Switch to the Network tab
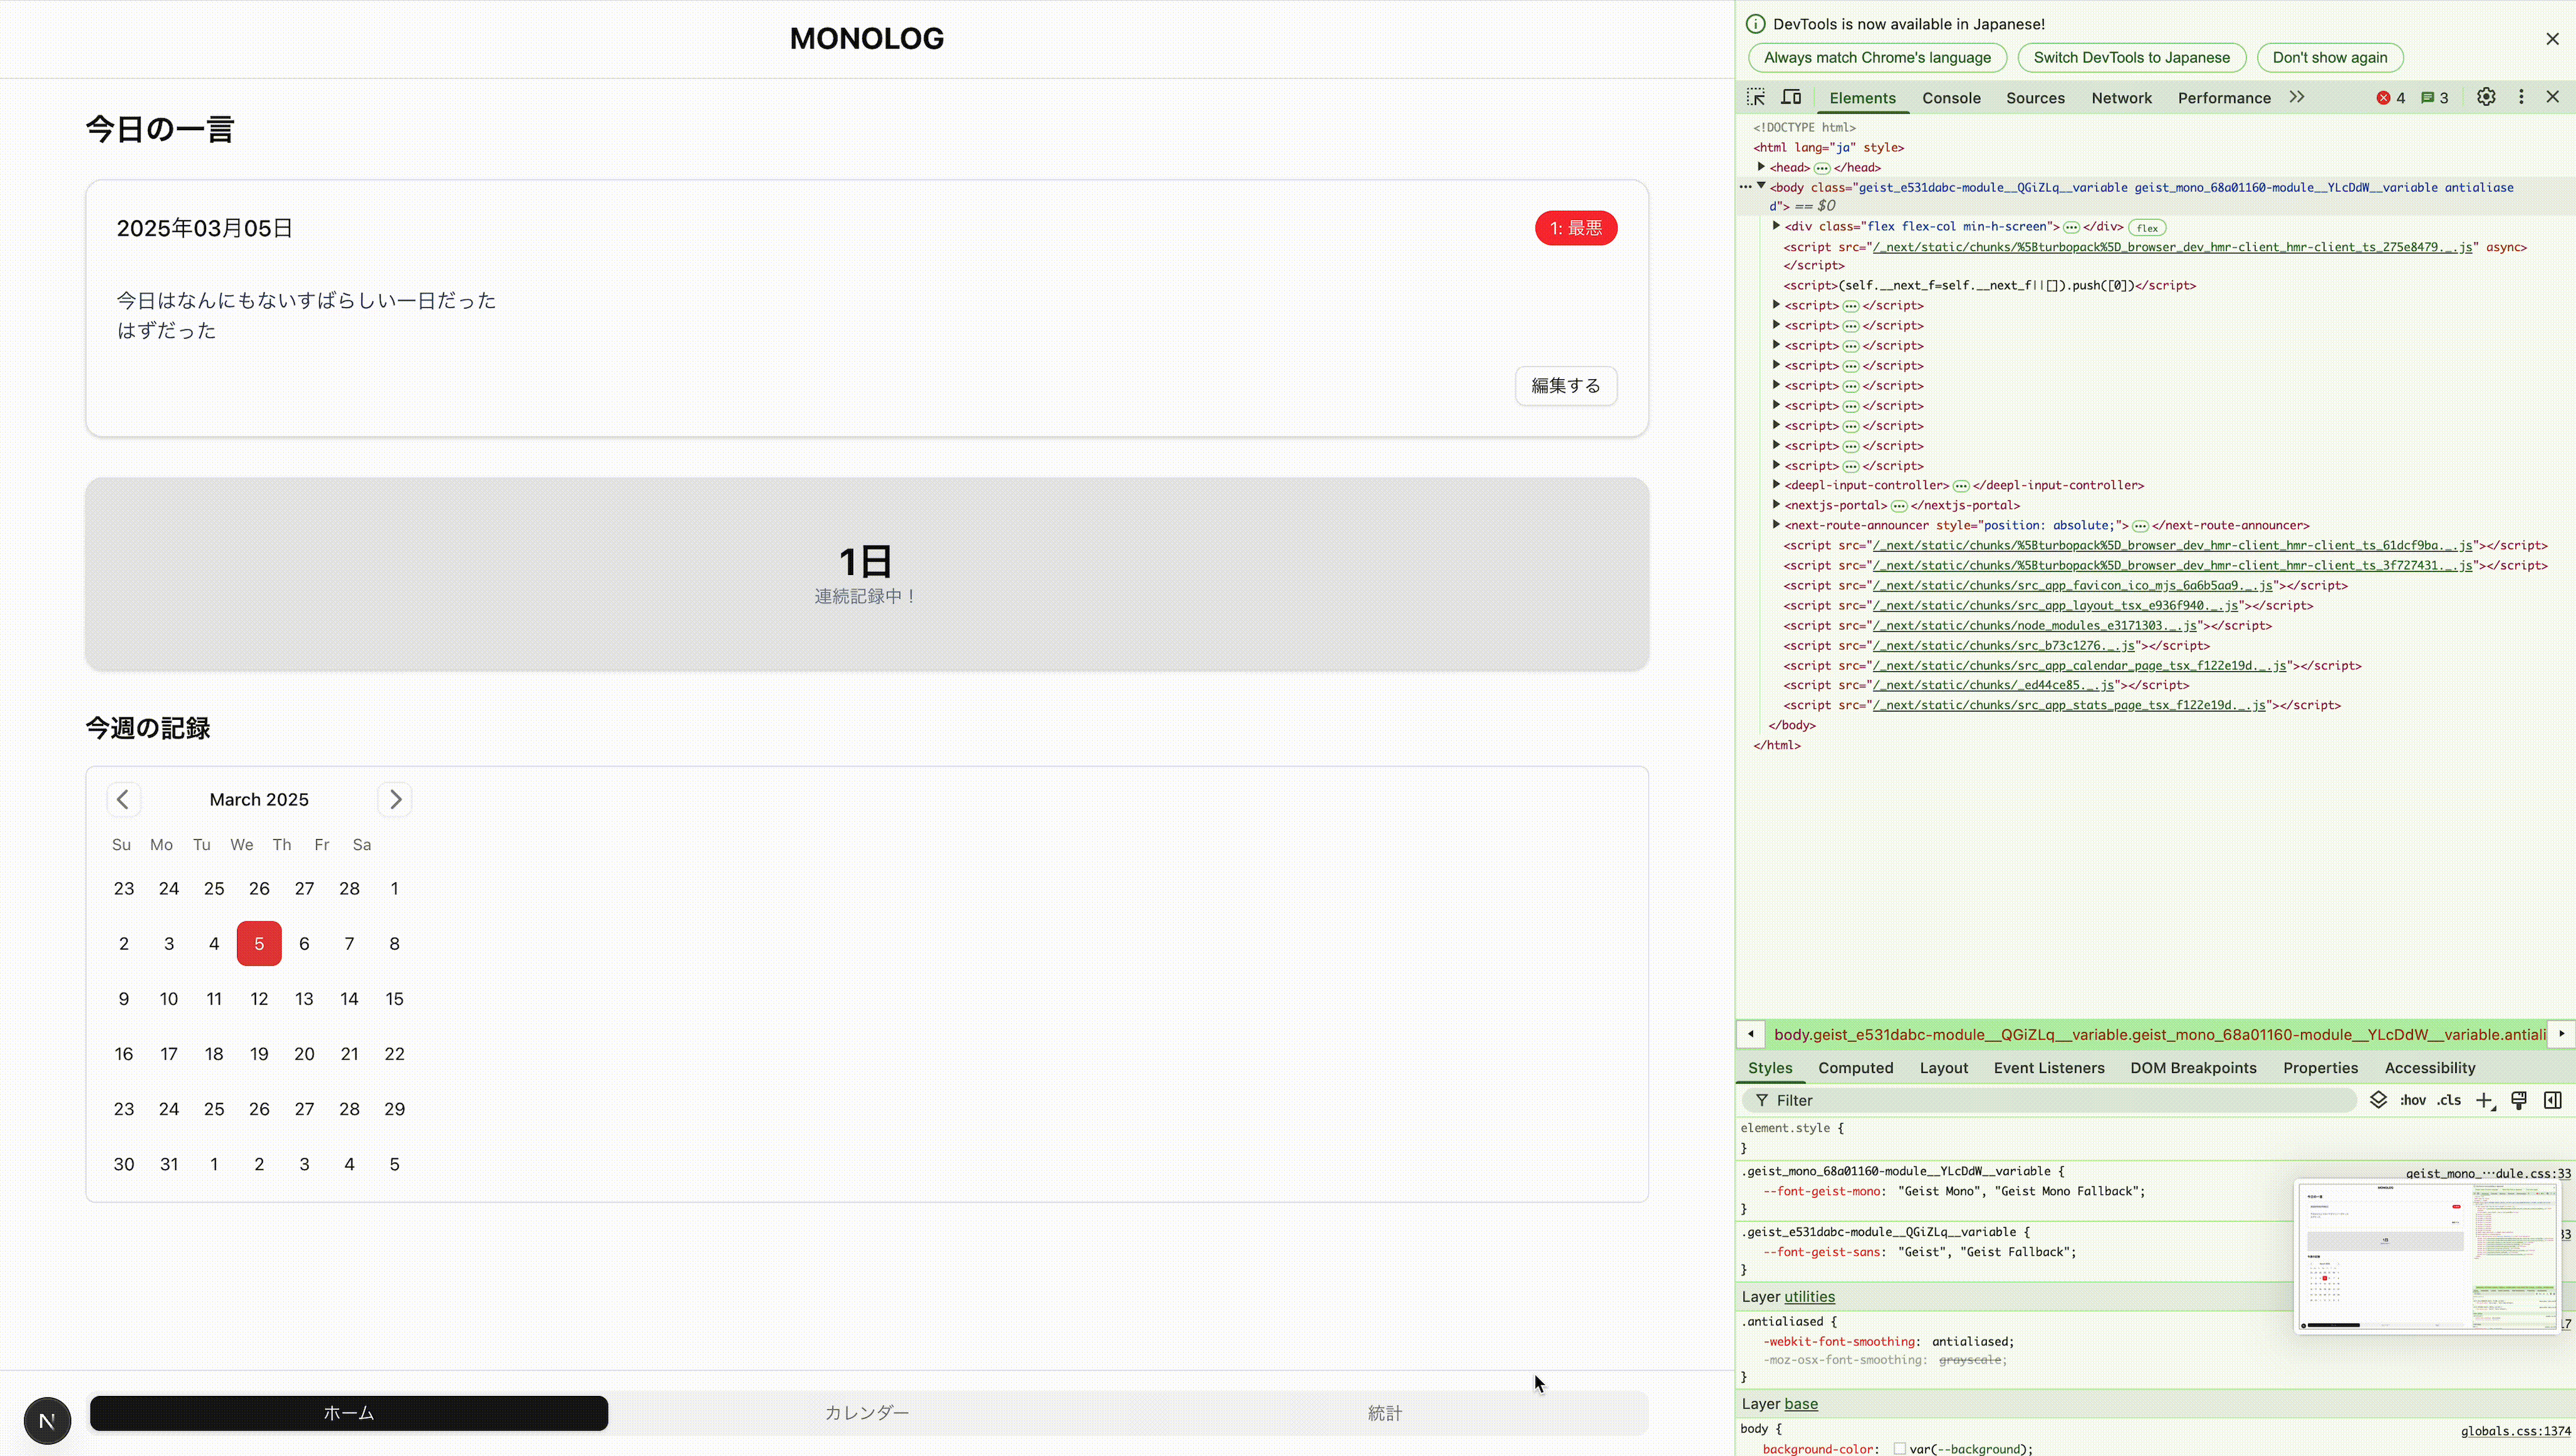 2121,98
